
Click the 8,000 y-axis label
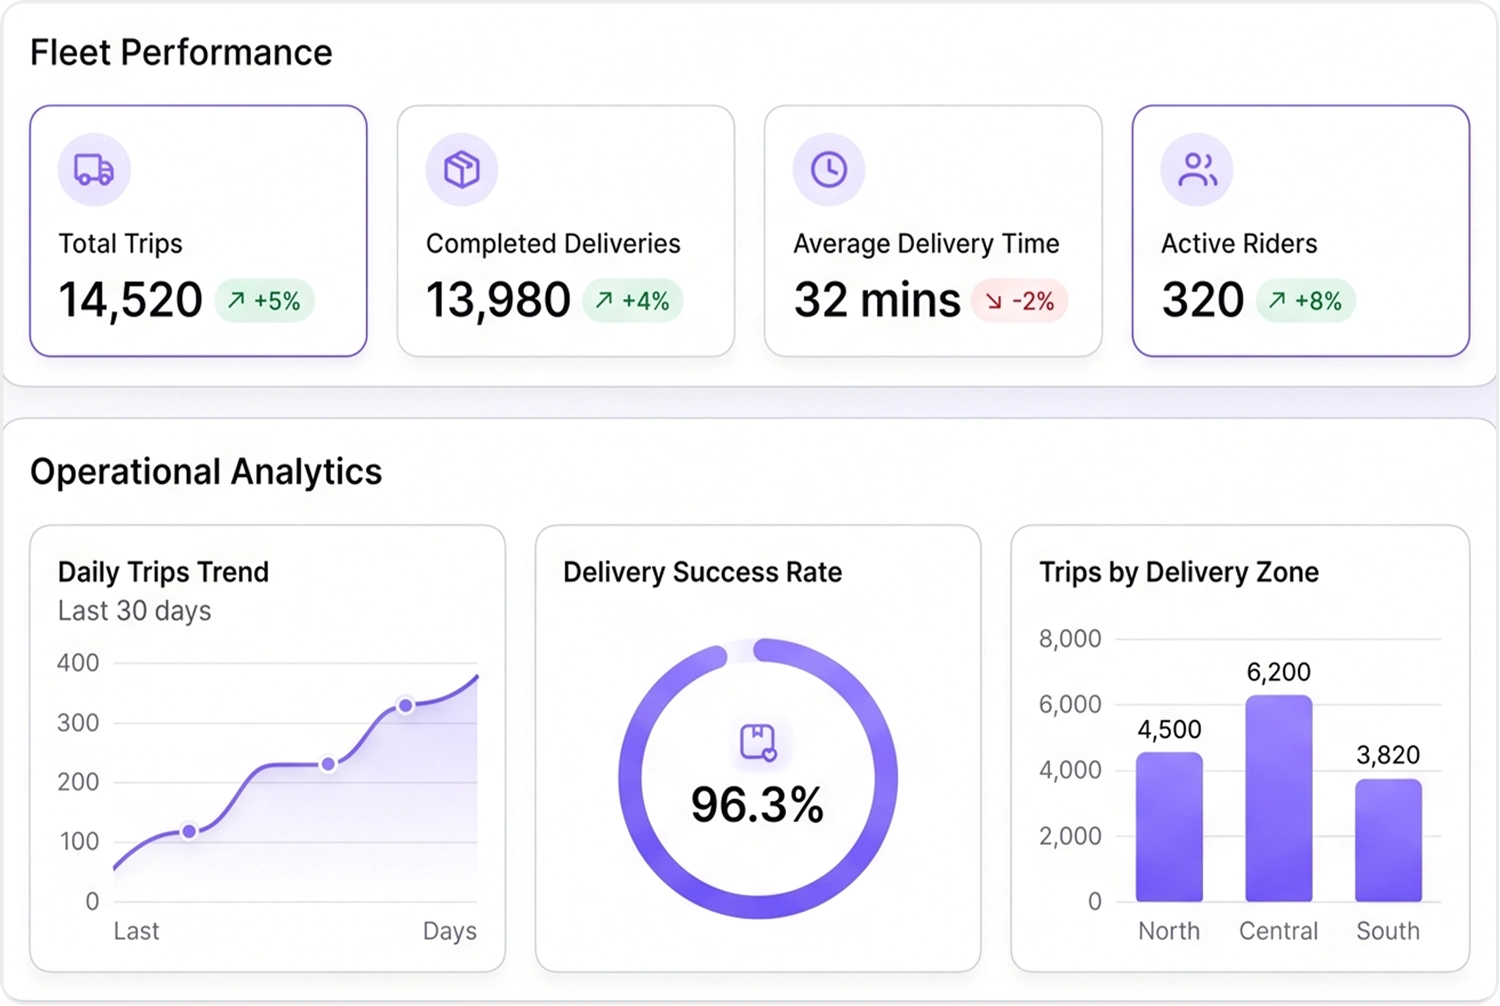(x=1070, y=639)
